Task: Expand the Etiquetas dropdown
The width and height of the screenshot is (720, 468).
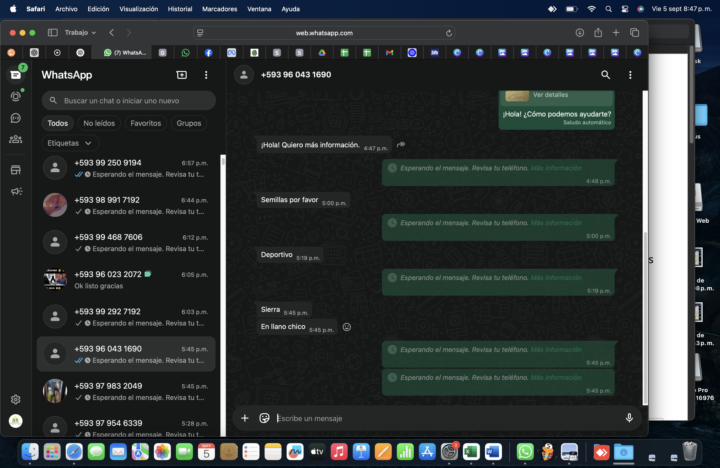Action: pyautogui.click(x=70, y=143)
